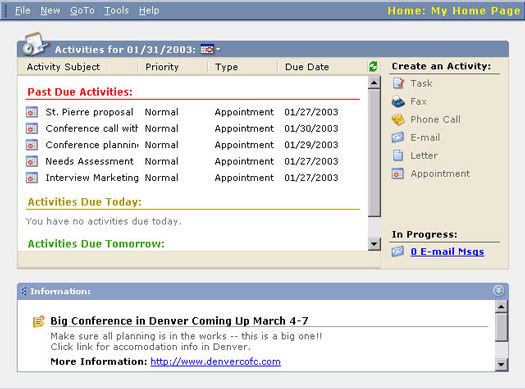Click activities list scroll down arrow
Viewport: 525px width, 389px height.
(374, 244)
